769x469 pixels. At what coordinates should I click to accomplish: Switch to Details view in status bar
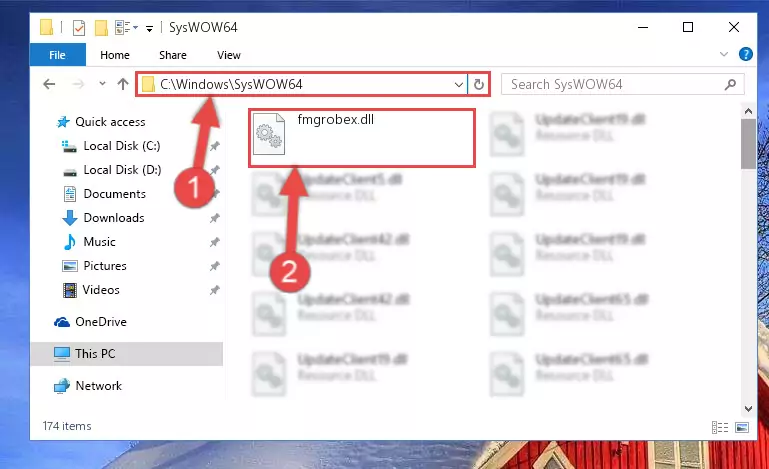tap(720, 427)
